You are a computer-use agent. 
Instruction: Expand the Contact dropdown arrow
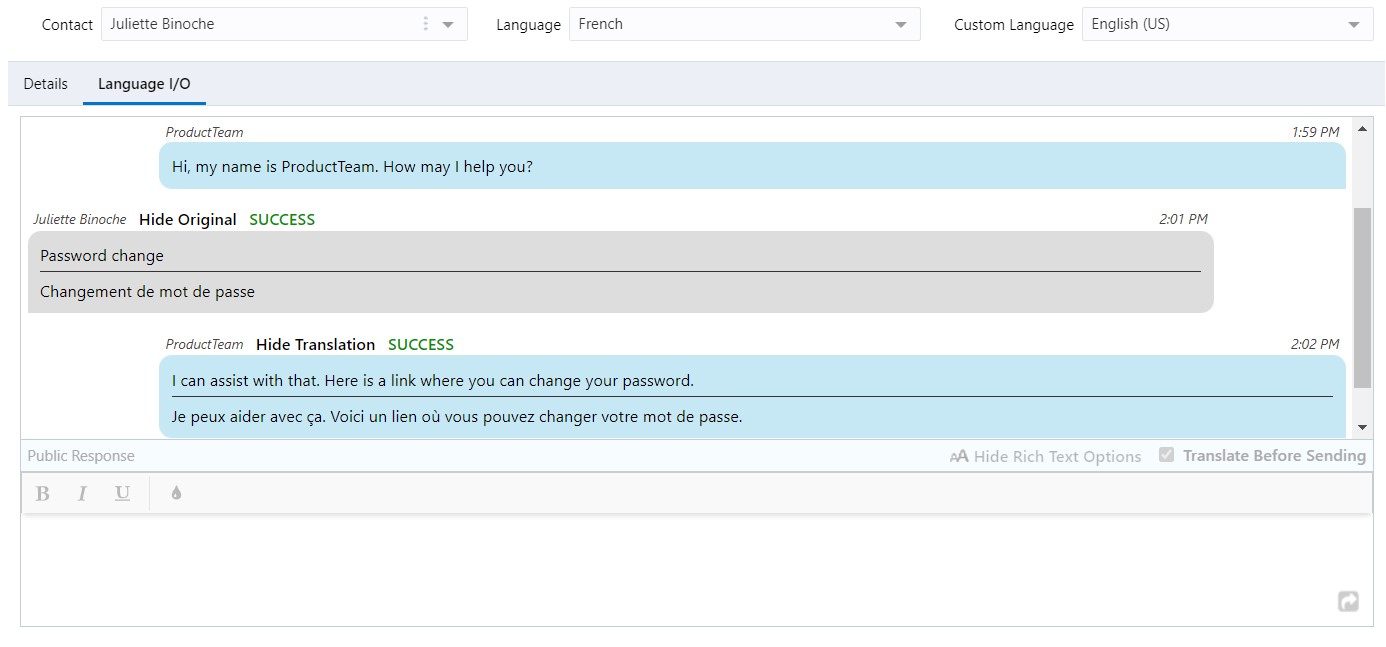(x=448, y=25)
